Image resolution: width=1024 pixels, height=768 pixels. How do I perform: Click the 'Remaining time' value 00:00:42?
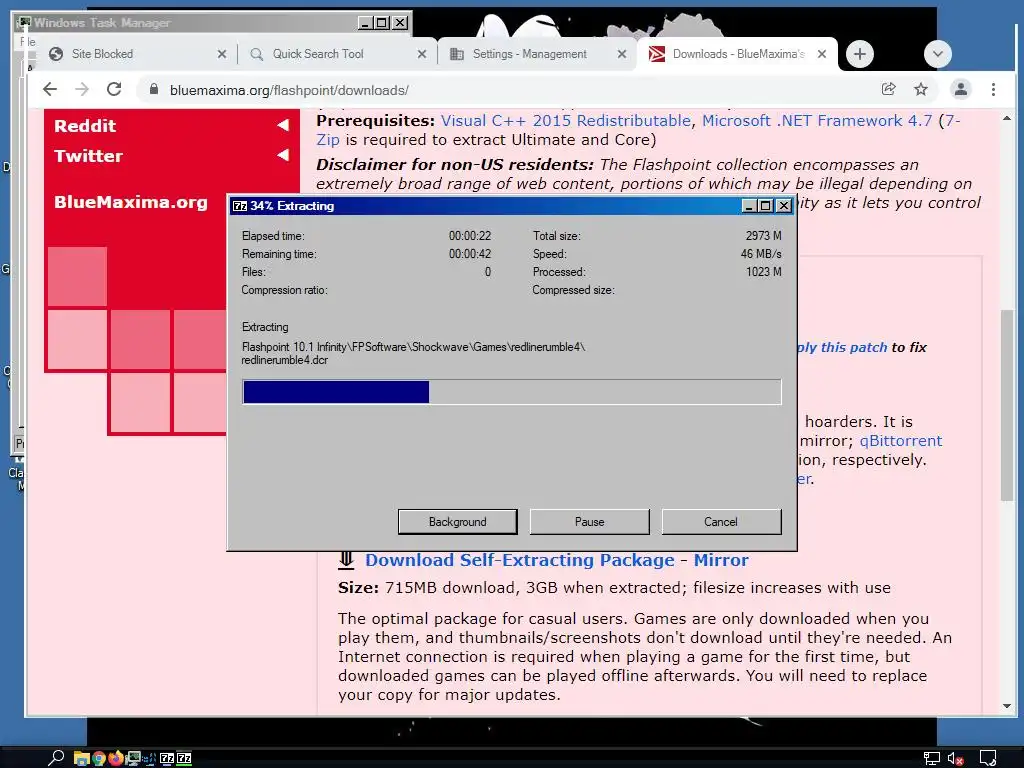tap(470, 254)
